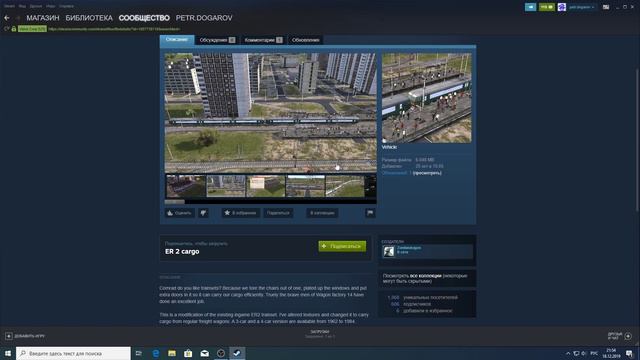Show hidden system tray icons chevron
This screenshot has width=640, height=360.
[568, 353]
